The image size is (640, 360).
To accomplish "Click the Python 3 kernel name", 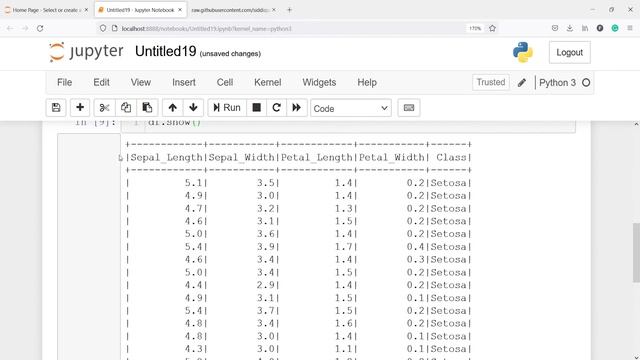I will point(557,83).
